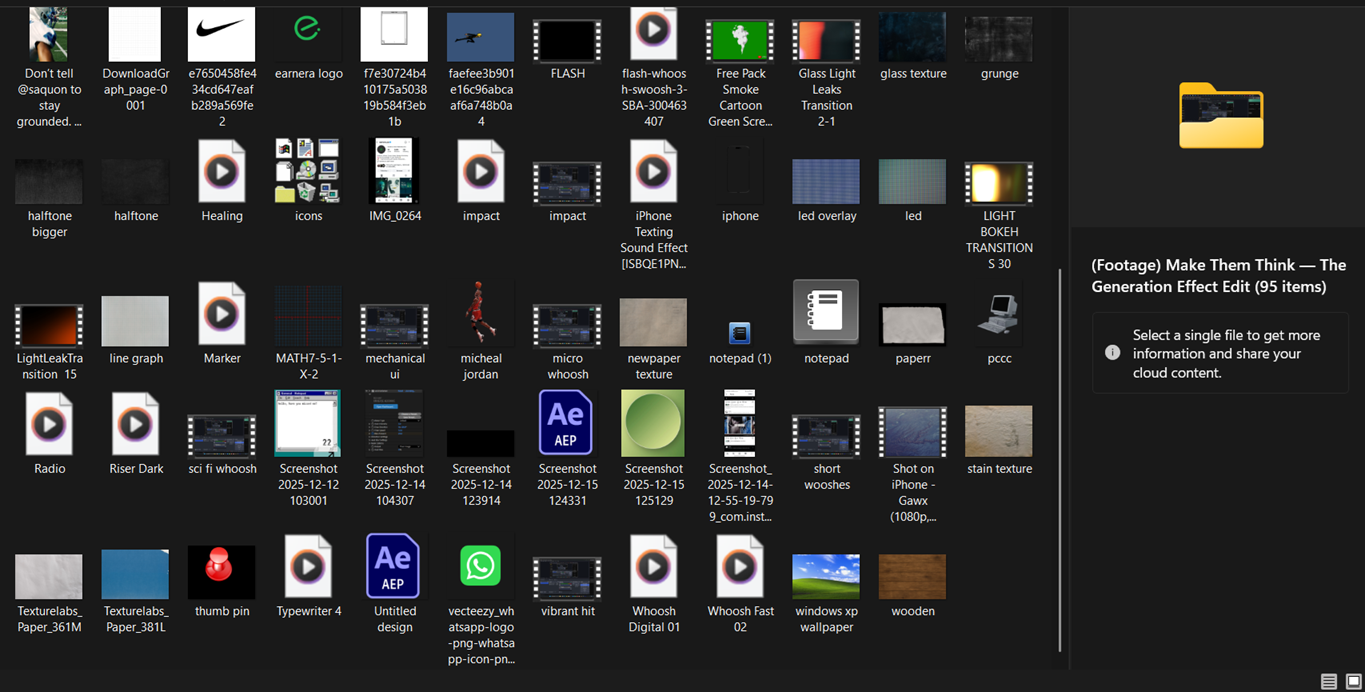
Task: Switch to details list view
Action: tap(1328, 681)
